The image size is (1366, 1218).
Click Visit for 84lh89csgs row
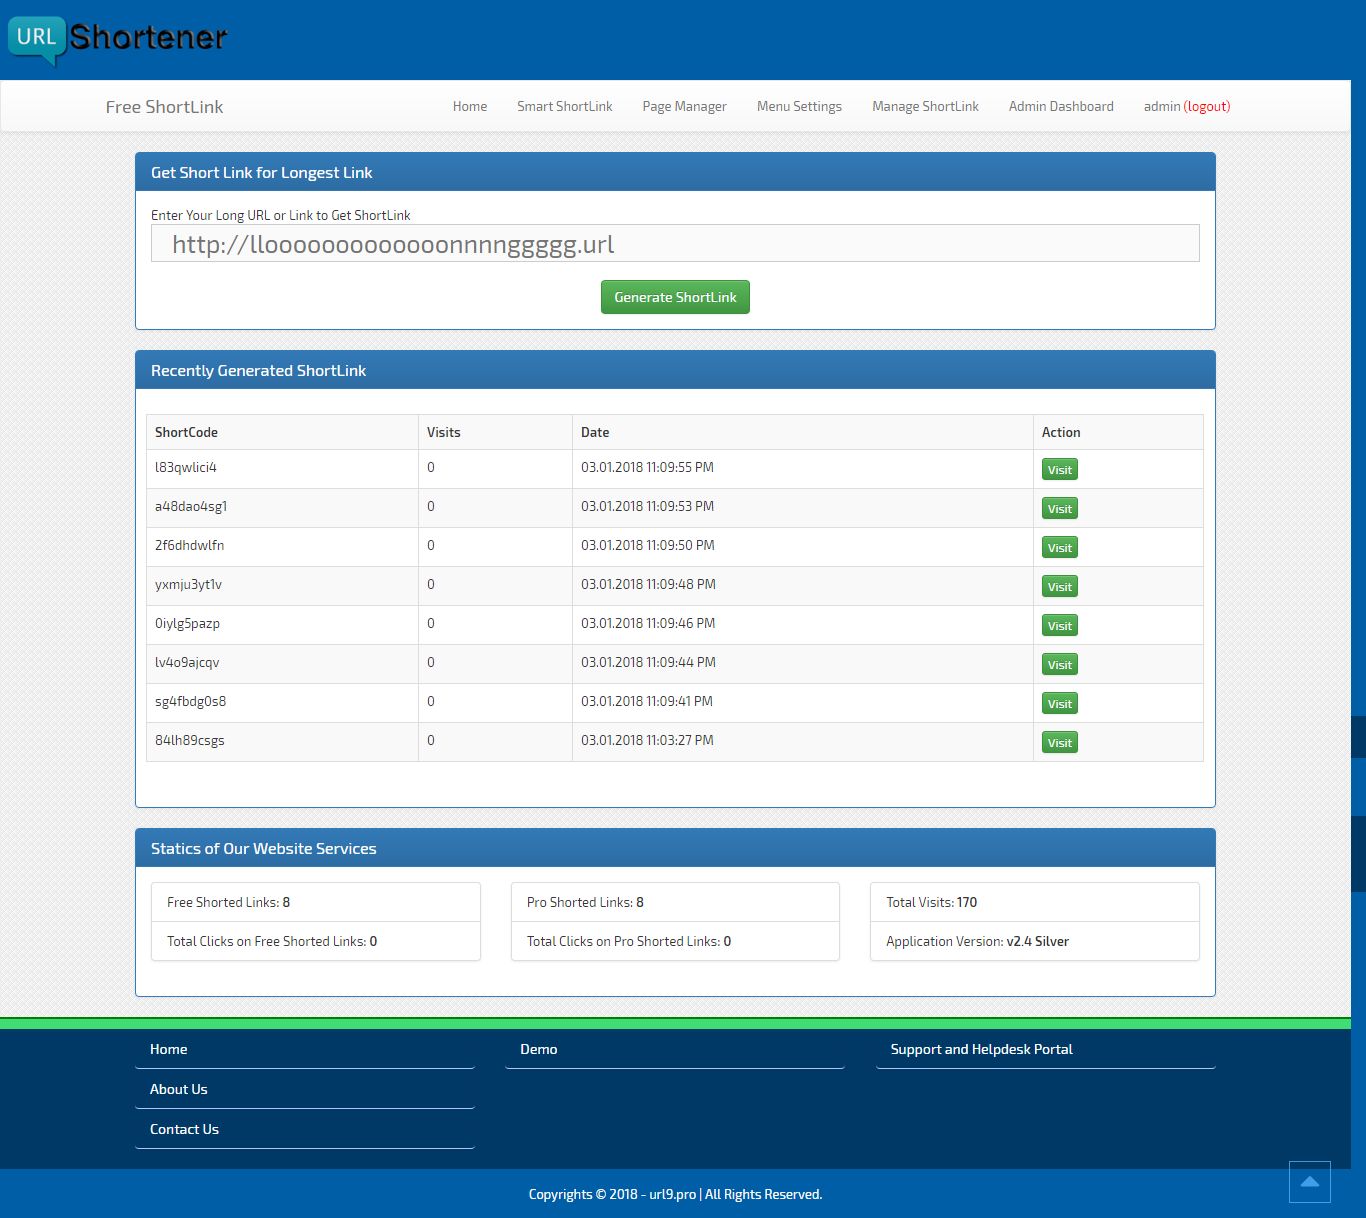pyautogui.click(x=1059, y=743)
